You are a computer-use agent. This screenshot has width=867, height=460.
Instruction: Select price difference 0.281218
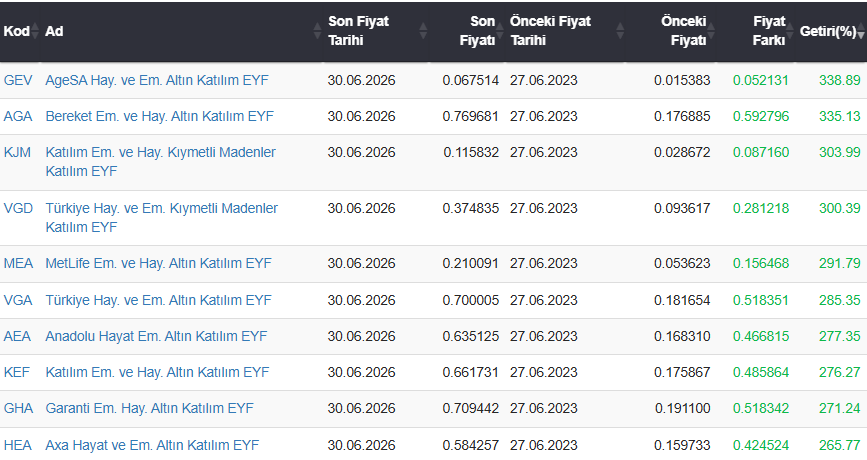click(761, 208)
